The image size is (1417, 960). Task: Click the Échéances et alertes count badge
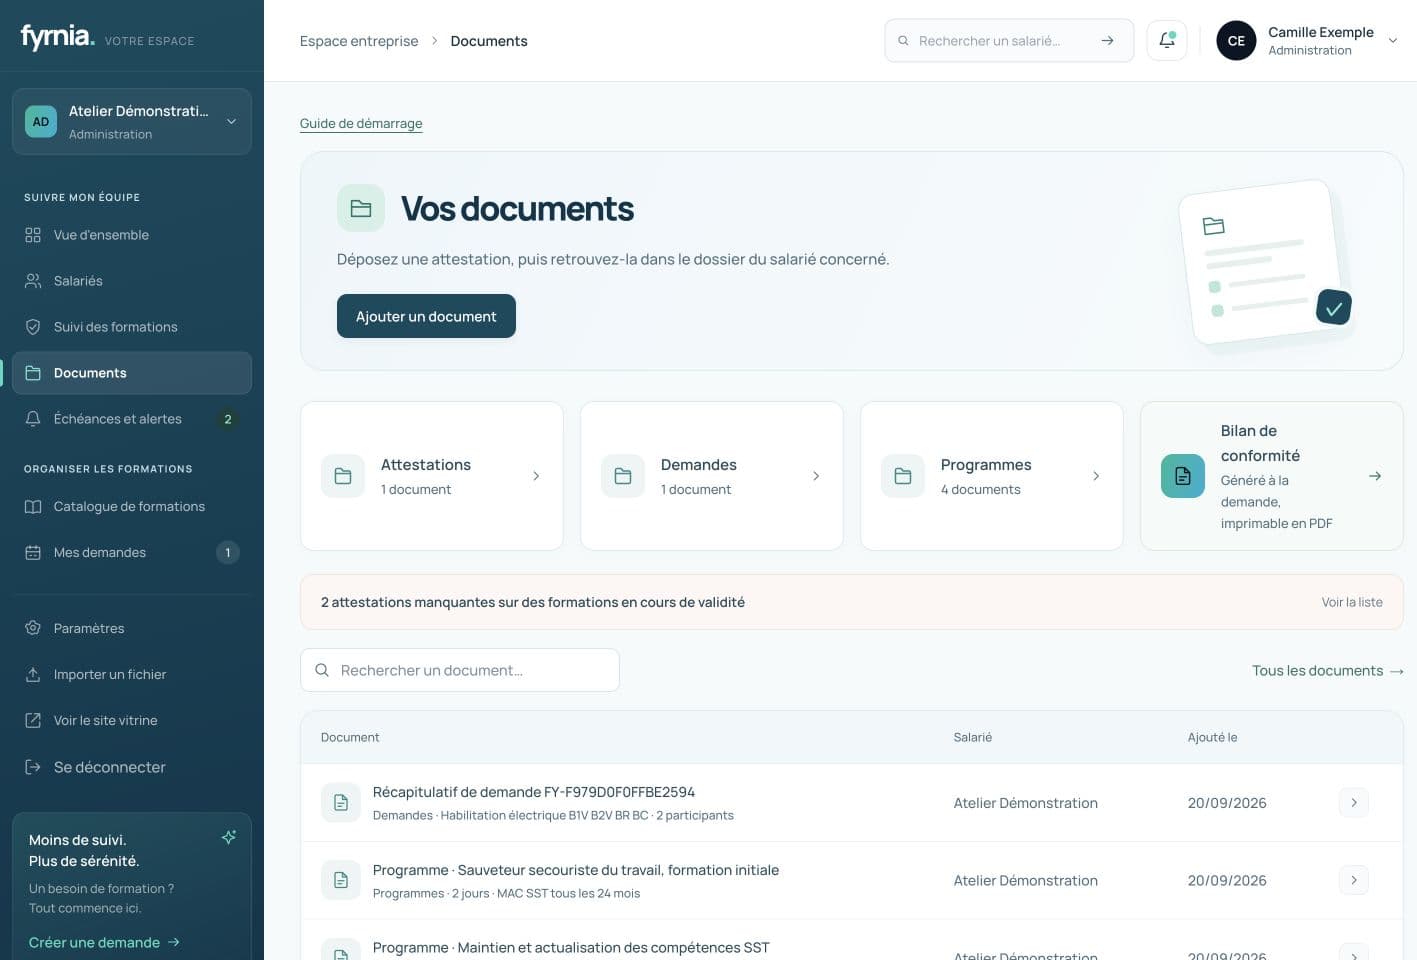point(228,419)
